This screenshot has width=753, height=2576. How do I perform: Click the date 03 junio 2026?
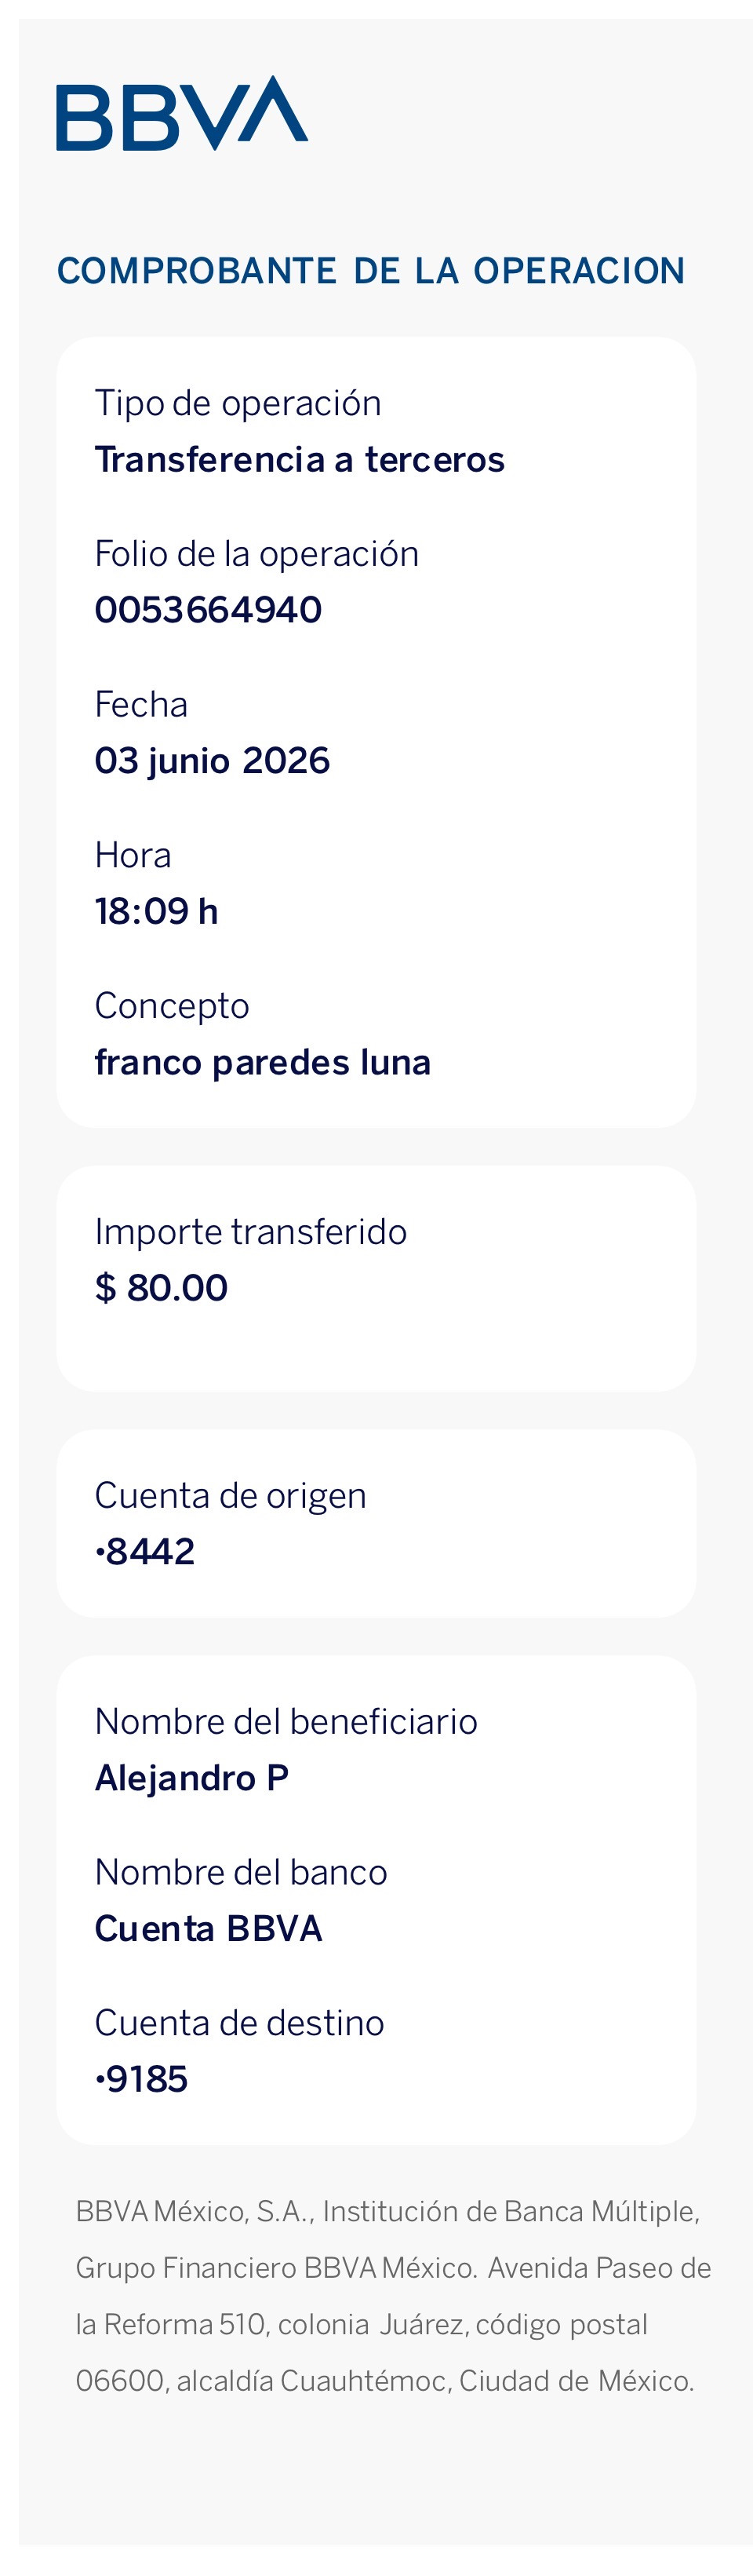click(x=212, y=761)
